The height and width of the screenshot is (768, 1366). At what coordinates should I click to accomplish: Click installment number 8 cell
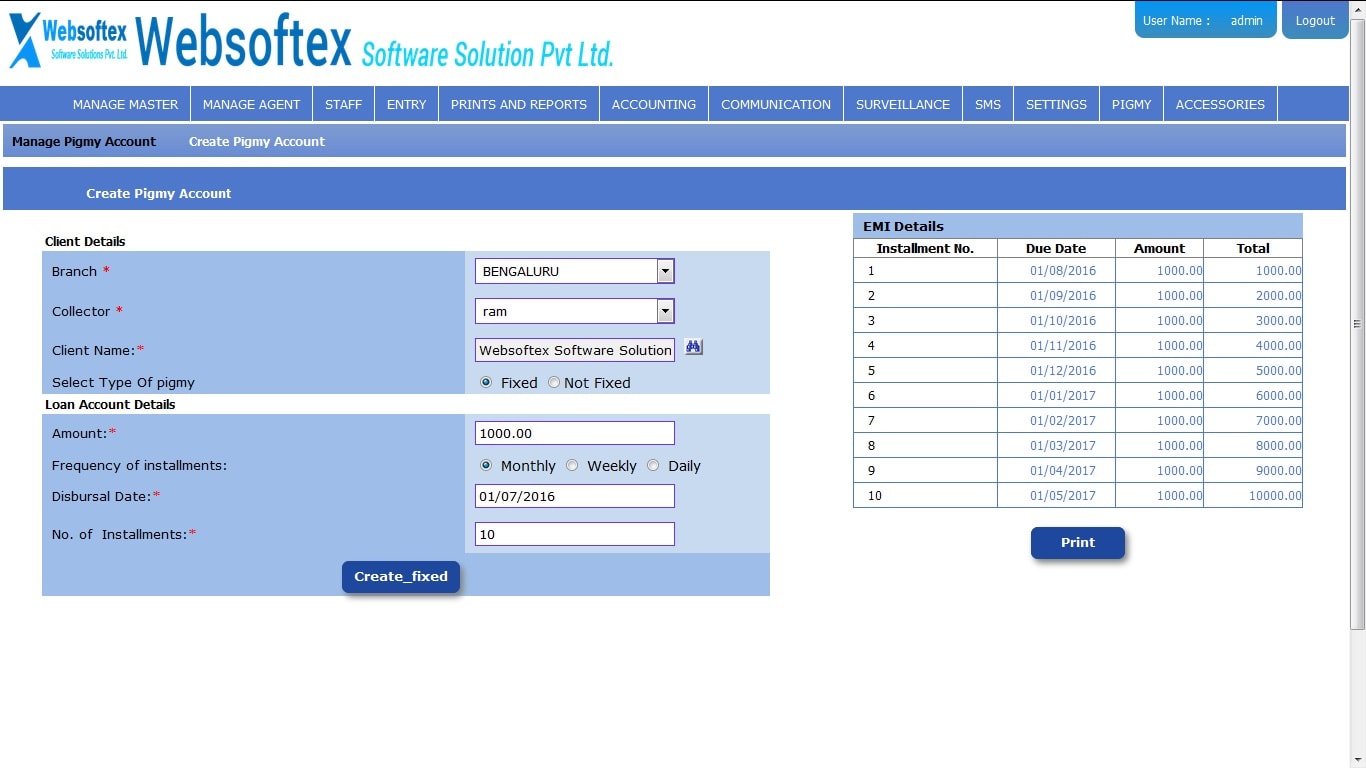[925, 445]
